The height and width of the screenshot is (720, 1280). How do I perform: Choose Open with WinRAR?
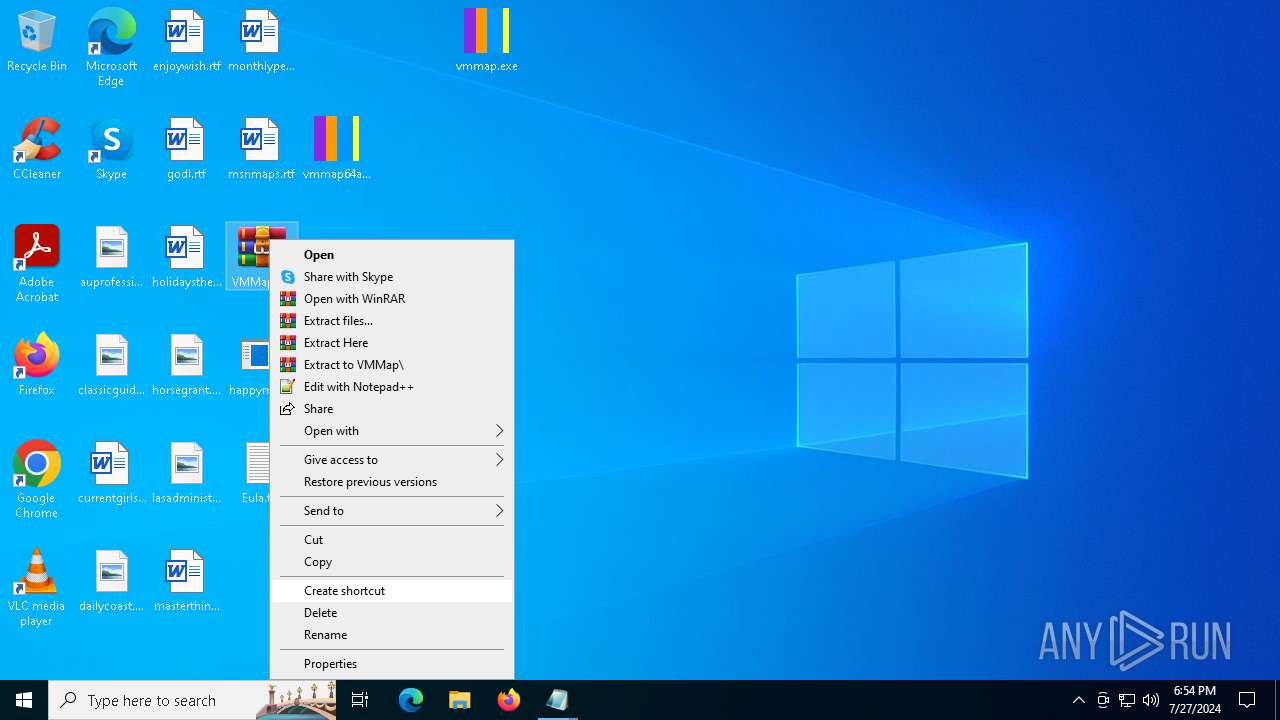coord(392,299)
